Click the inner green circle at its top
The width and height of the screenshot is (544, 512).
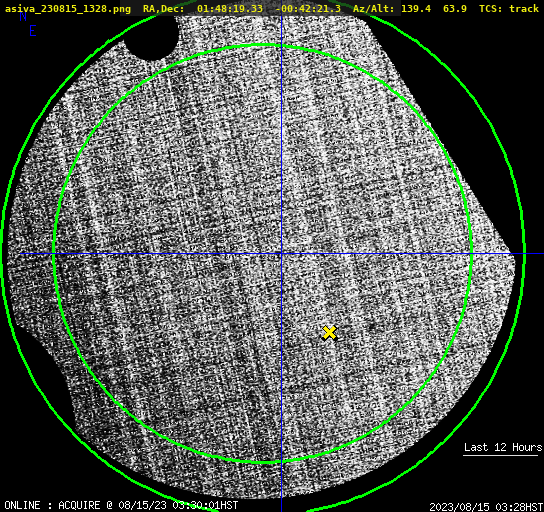[263, 45]
